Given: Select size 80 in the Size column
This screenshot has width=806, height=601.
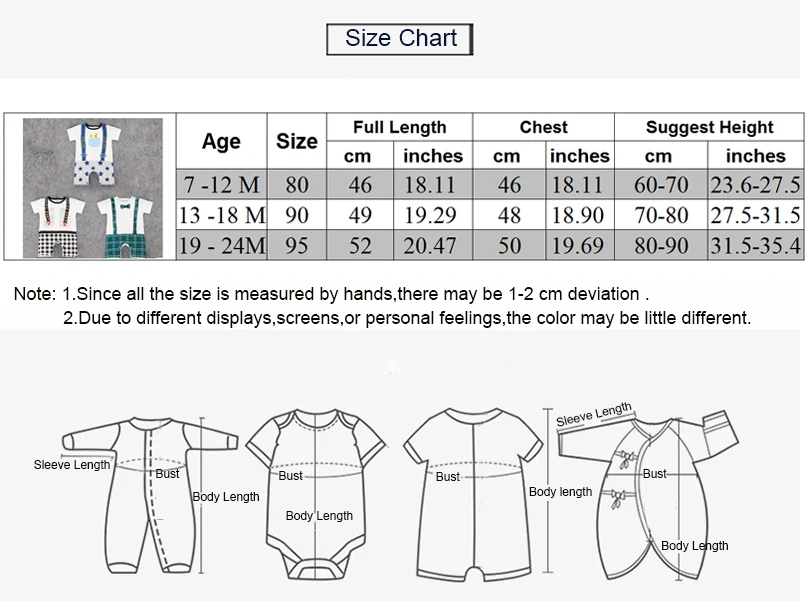Looking at the screenshot, I should 297,184.
